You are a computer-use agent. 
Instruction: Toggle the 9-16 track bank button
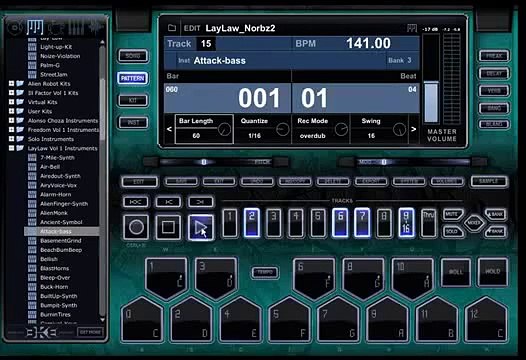(x=406, y=222)
